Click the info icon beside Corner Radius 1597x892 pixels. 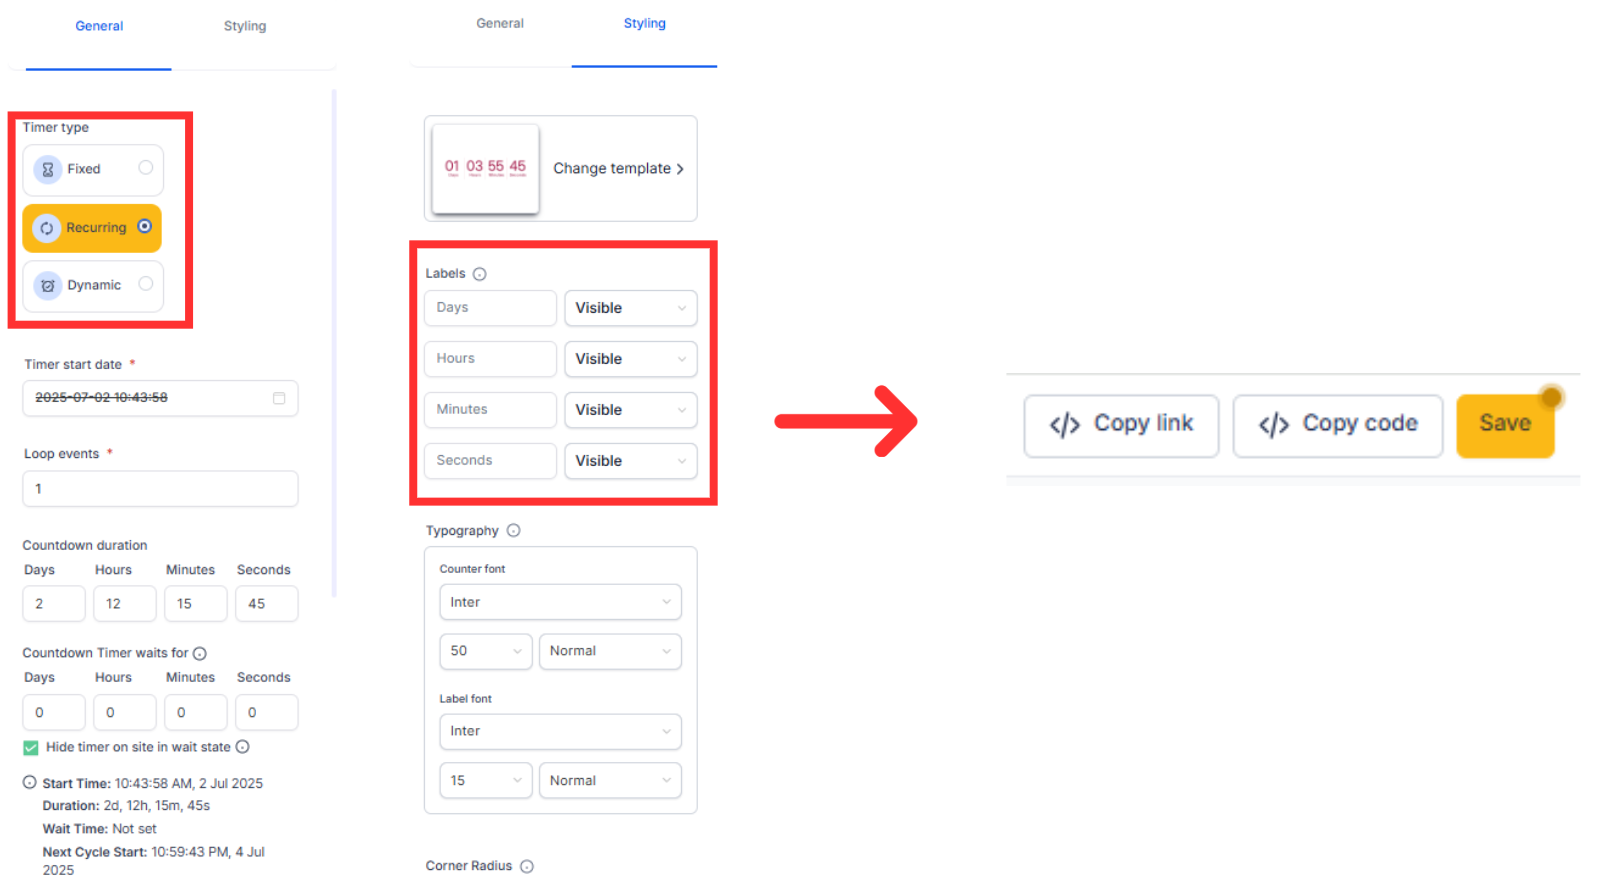(x=527, y=867)
